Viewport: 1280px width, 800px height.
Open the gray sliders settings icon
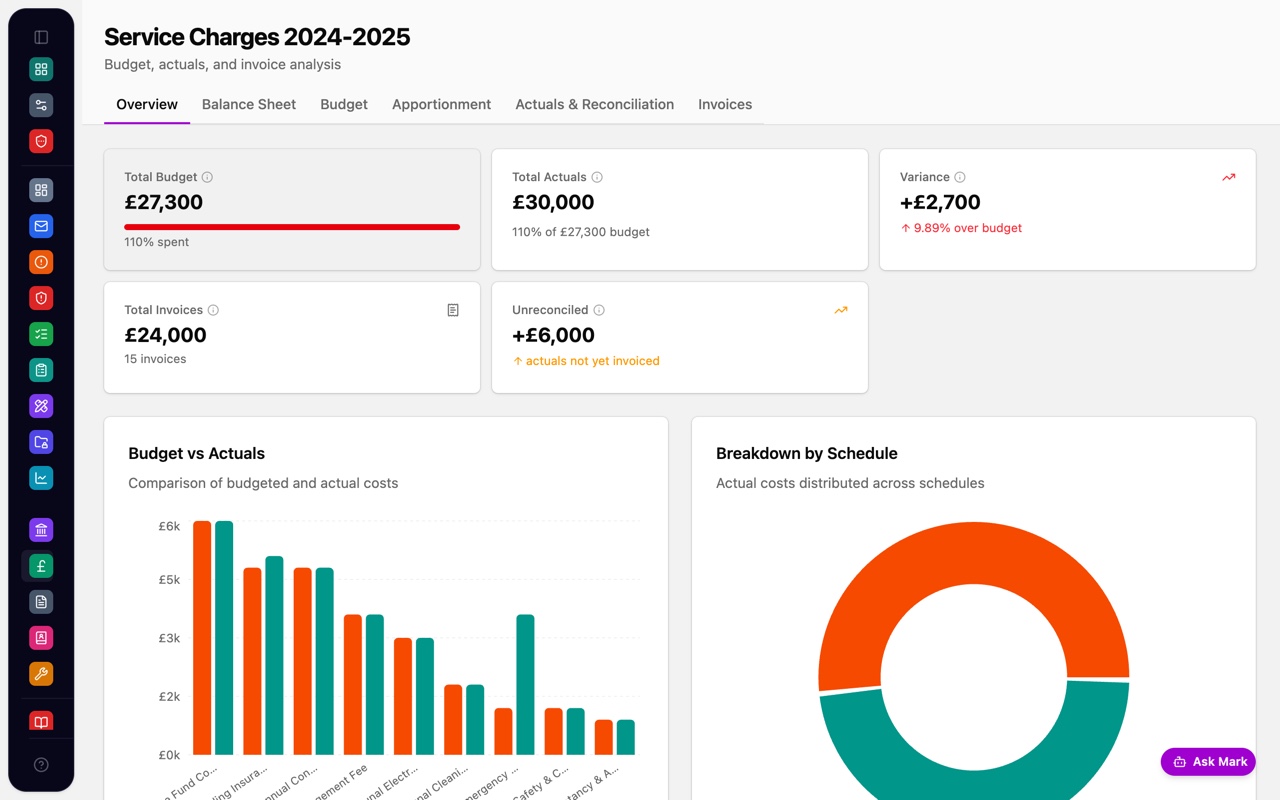41,105
